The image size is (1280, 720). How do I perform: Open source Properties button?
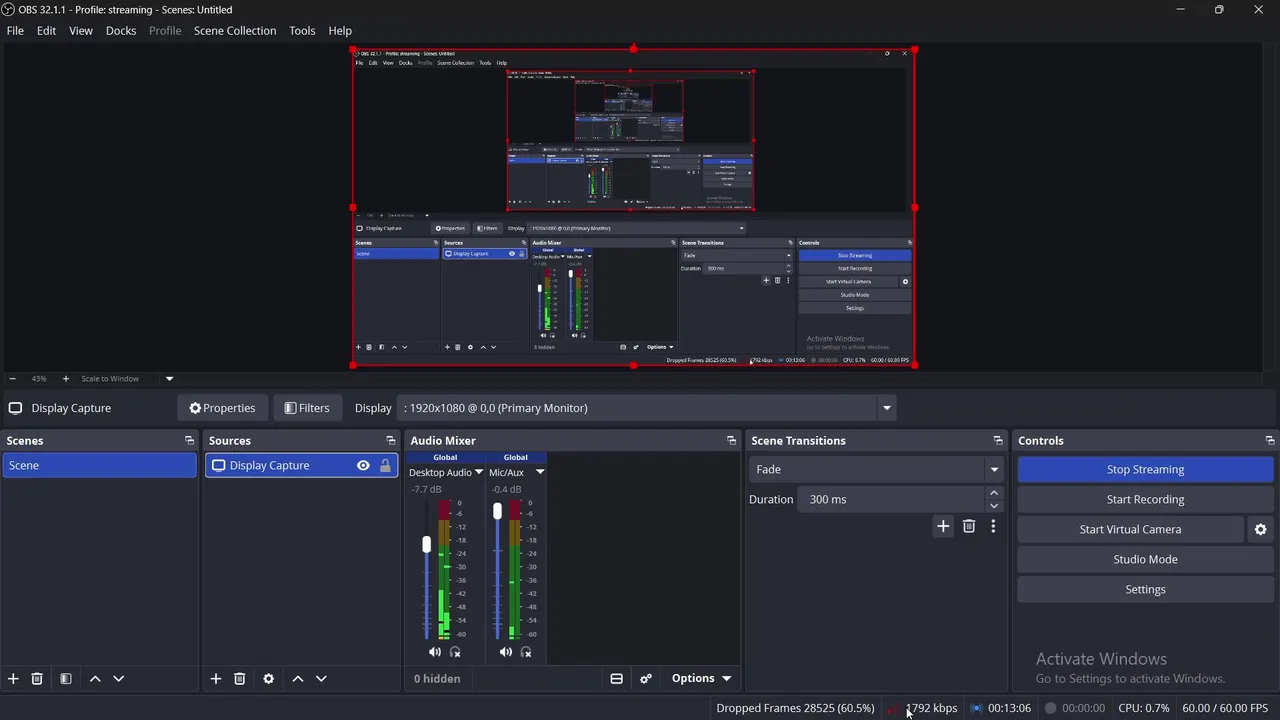coord(222,408)
